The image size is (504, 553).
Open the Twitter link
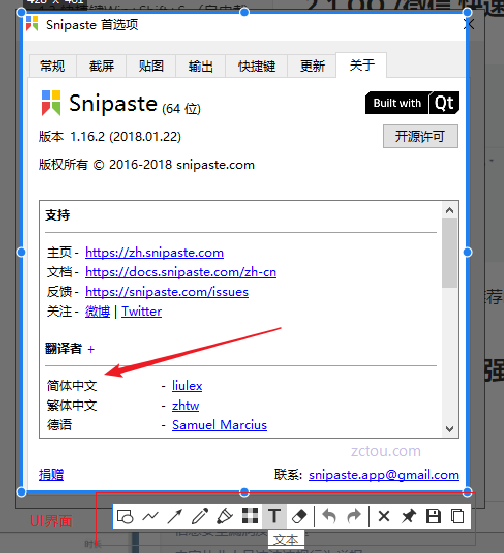(x=141, y=311)
